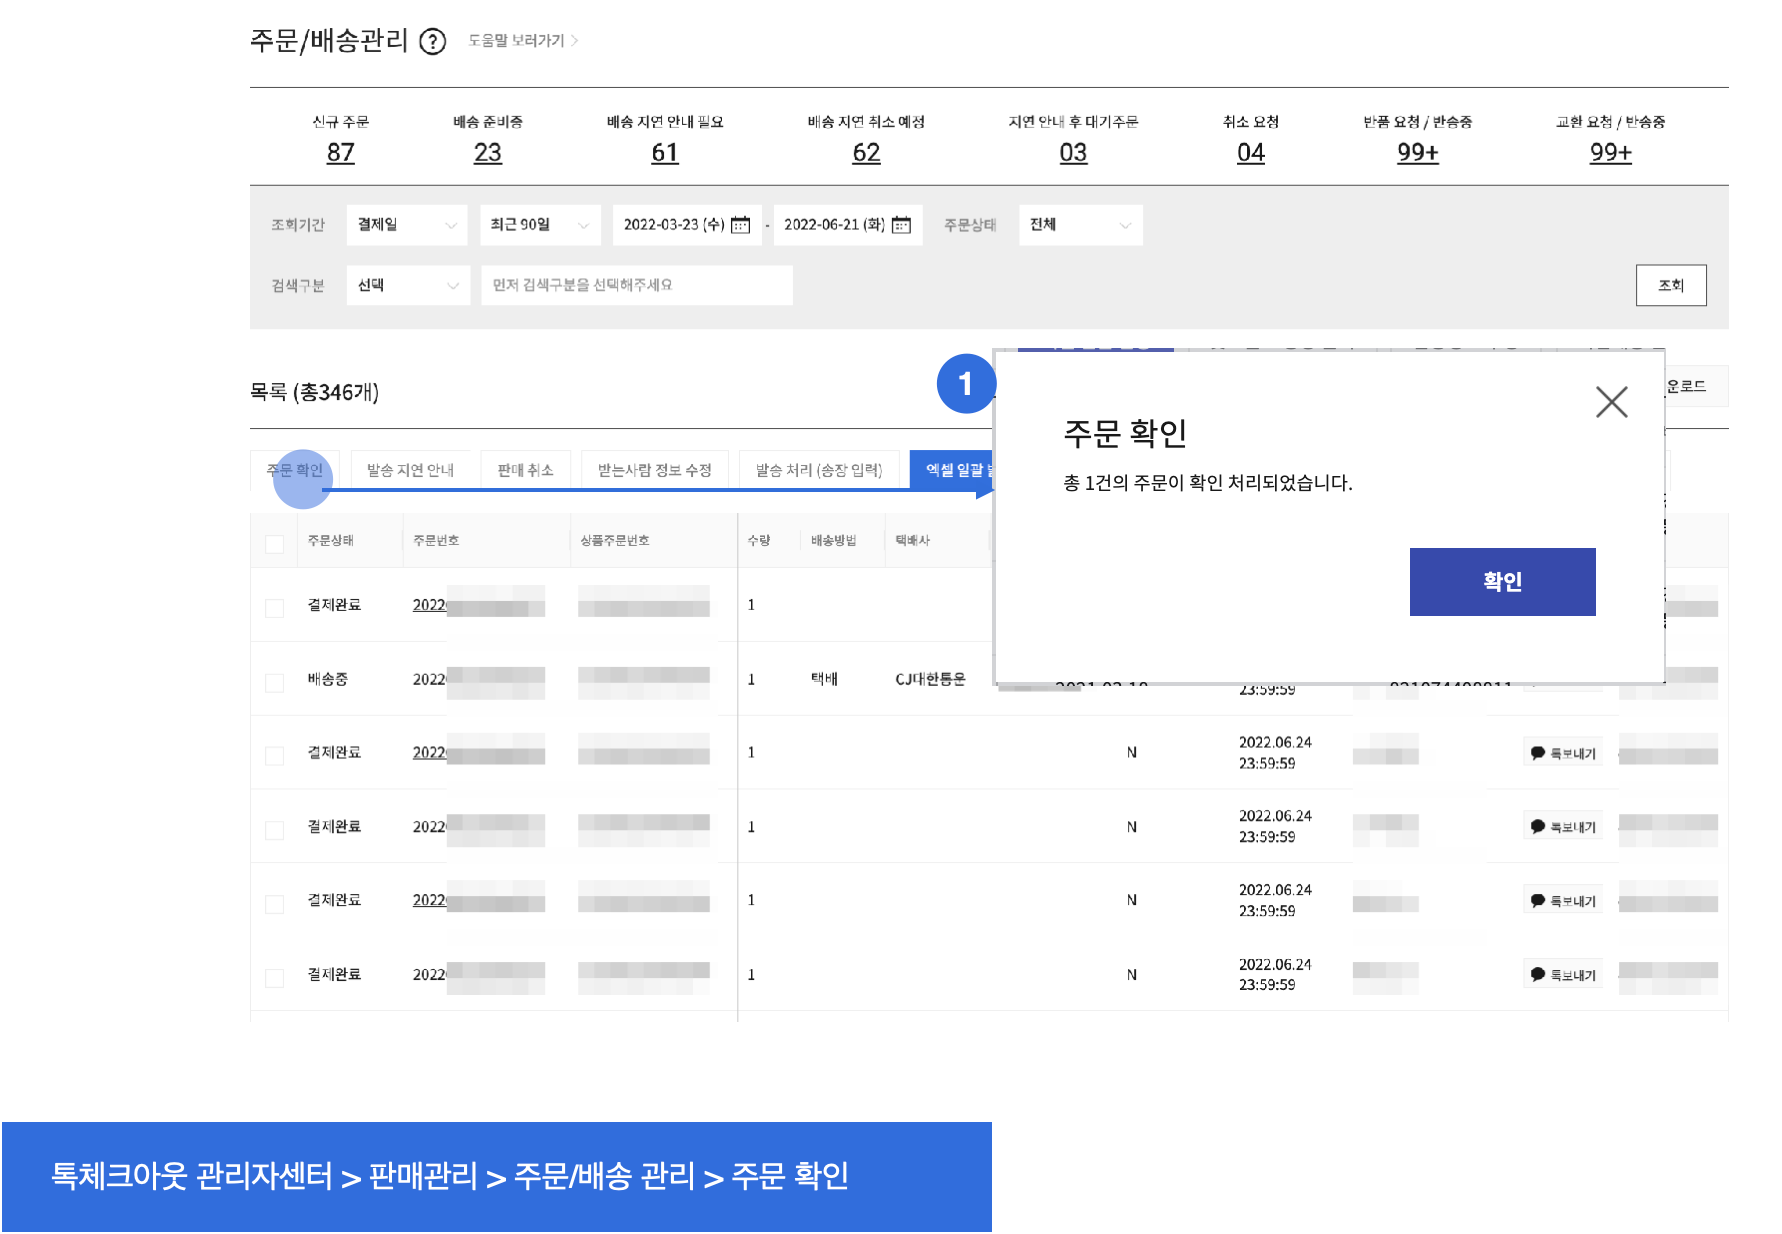The width and height of the screenshot is (1782, 1234).
Task: Expand the 주문상태 전체 dropdown
Action: coord(1080,225)
